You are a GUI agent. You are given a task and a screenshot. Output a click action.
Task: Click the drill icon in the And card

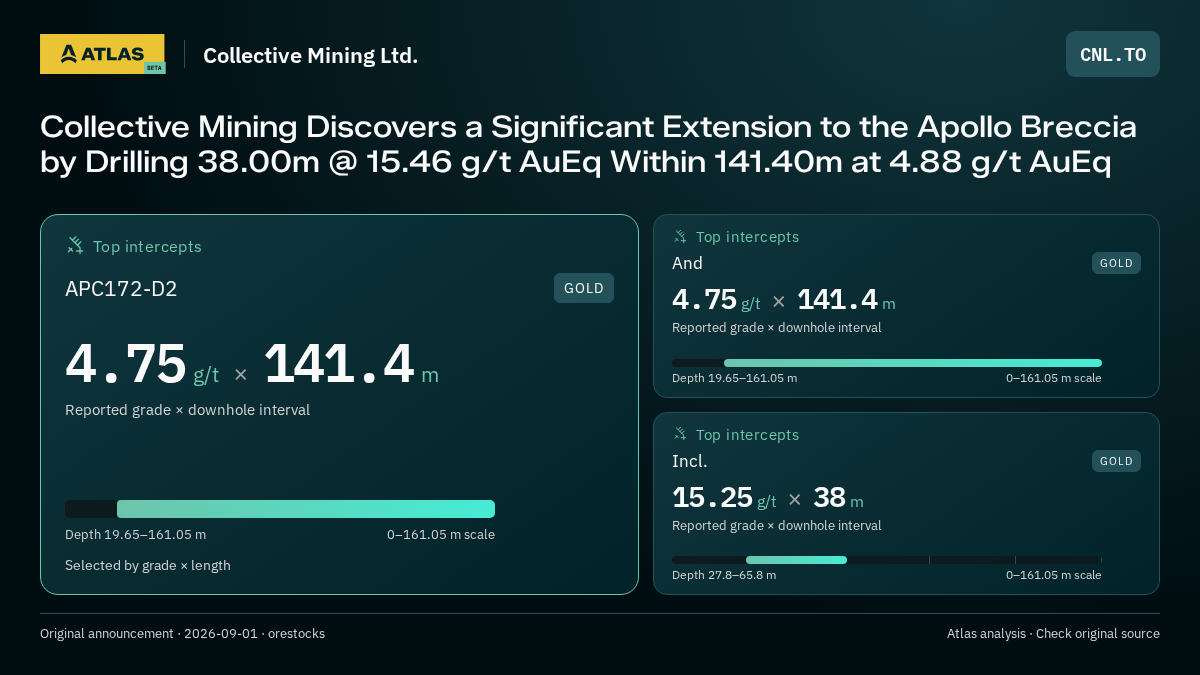tap(680, 237)
